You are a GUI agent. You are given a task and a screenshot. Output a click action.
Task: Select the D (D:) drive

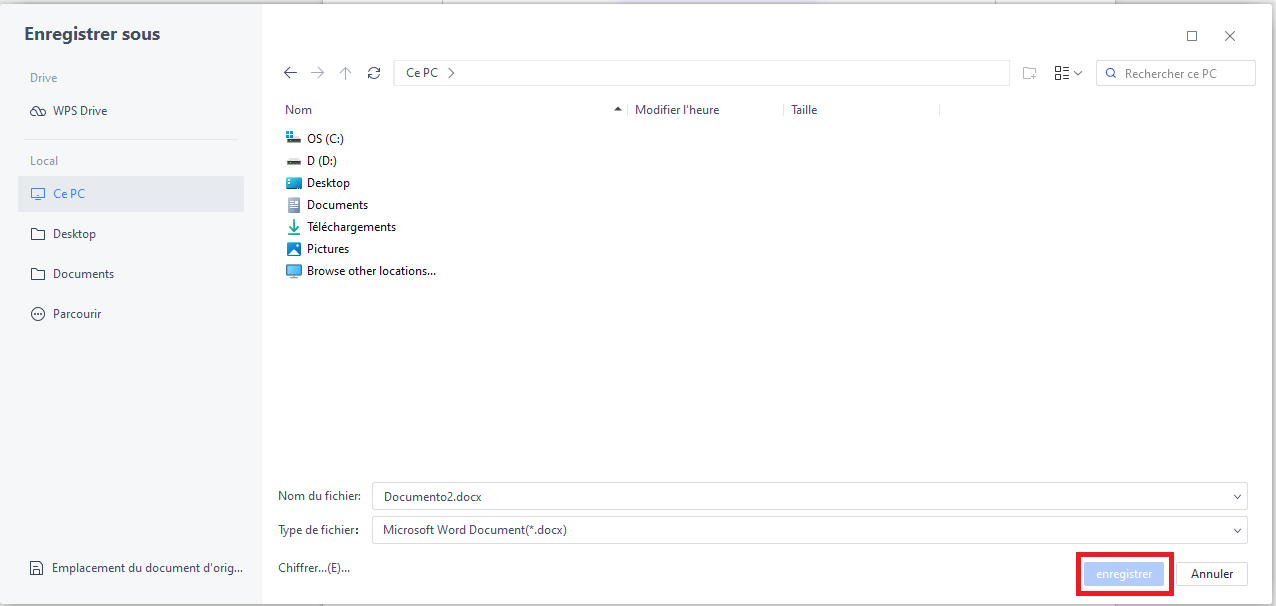click(x=314, y=161)
